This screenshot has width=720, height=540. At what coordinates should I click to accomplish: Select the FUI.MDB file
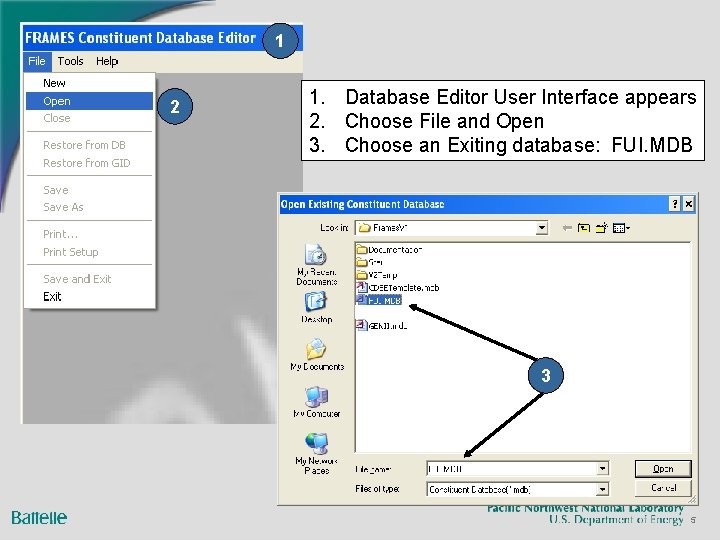379,300
